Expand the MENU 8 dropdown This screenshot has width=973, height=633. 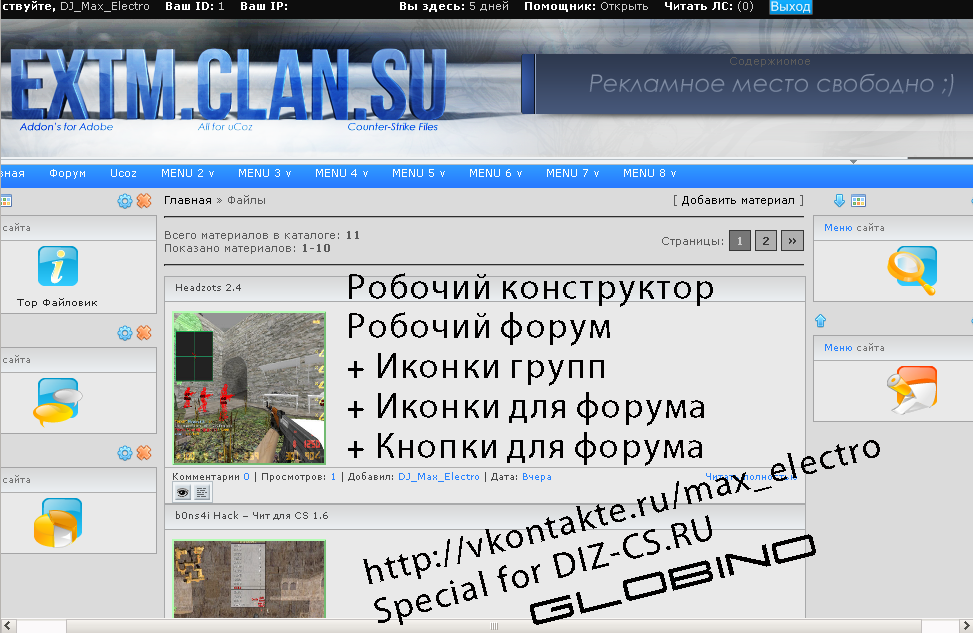coord(649,173)
